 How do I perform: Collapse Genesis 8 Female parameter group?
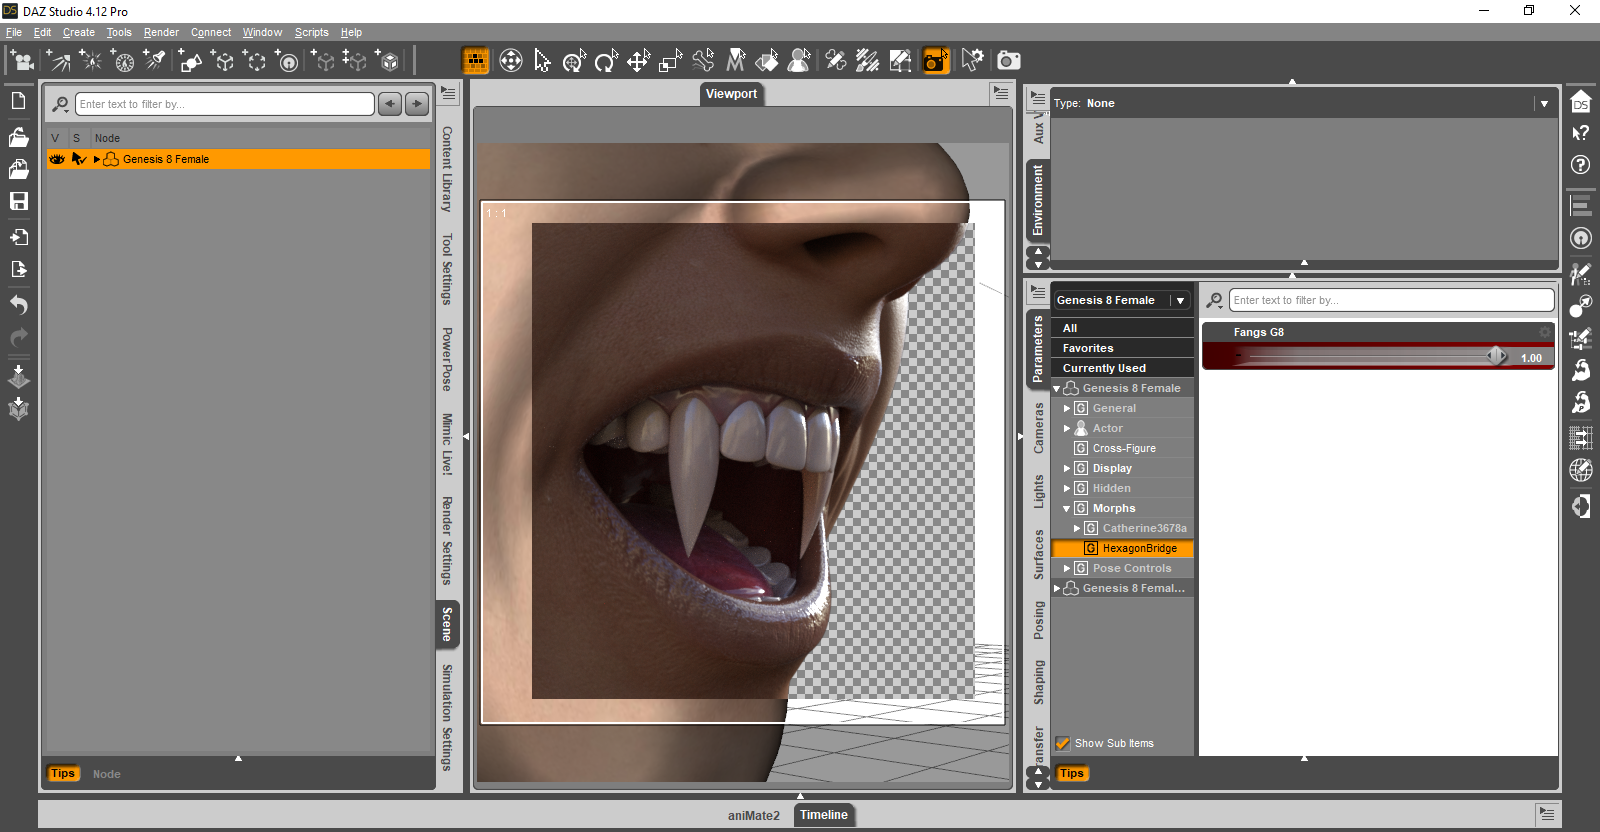point(1057,388)
